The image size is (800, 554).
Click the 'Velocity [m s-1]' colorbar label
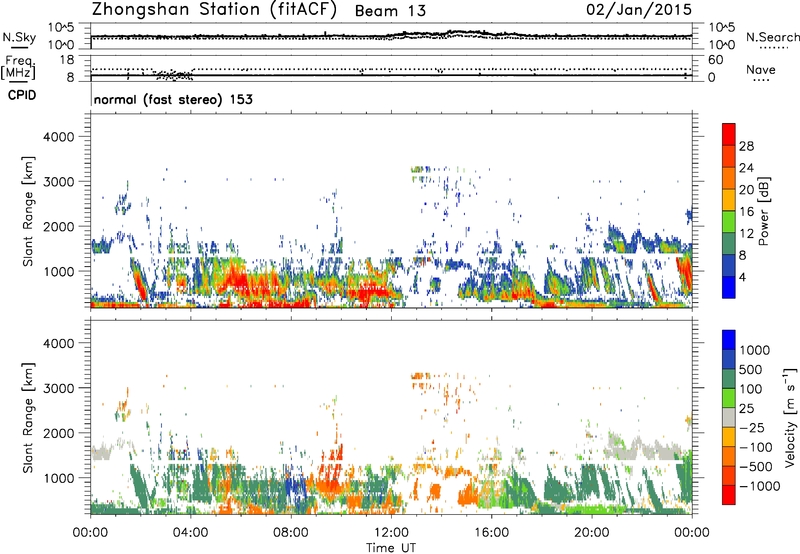[x=790, y=417]
